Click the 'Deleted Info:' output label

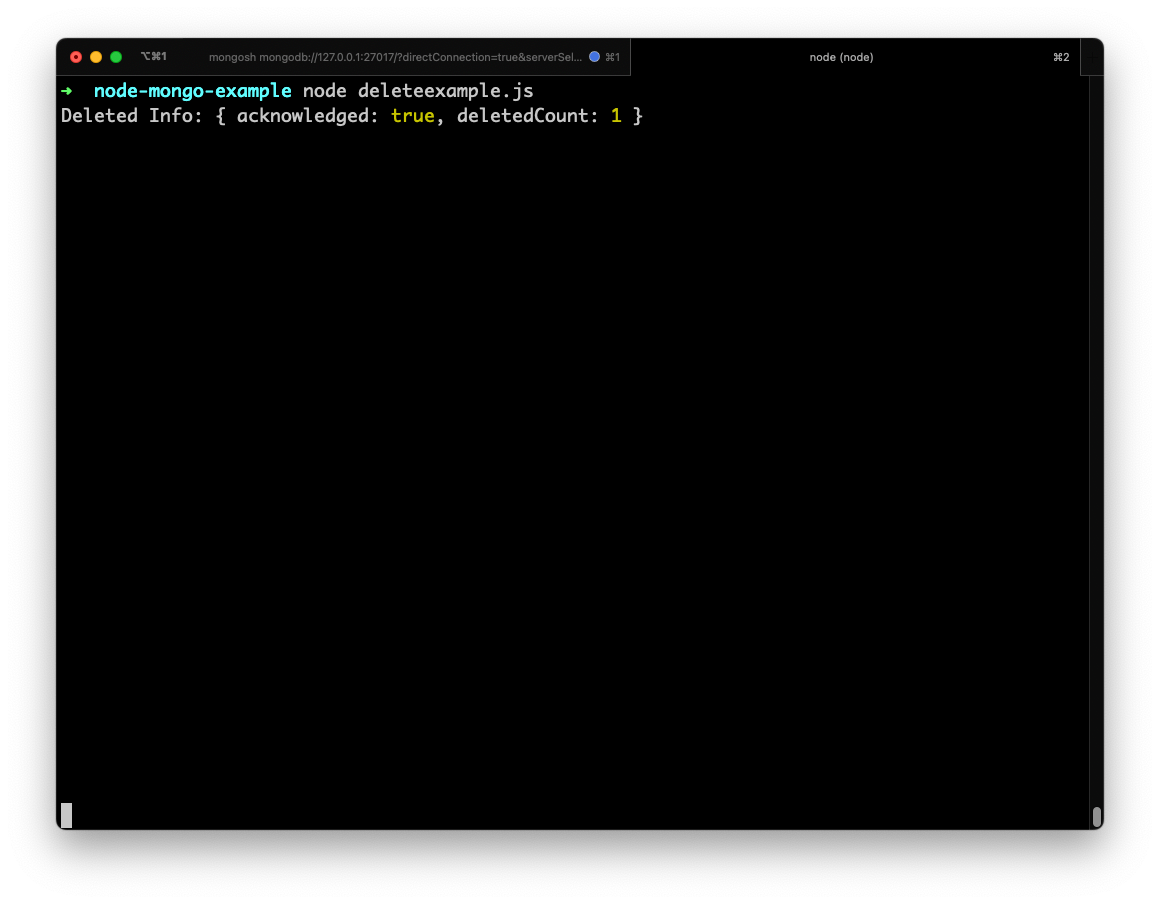(132, 116)
